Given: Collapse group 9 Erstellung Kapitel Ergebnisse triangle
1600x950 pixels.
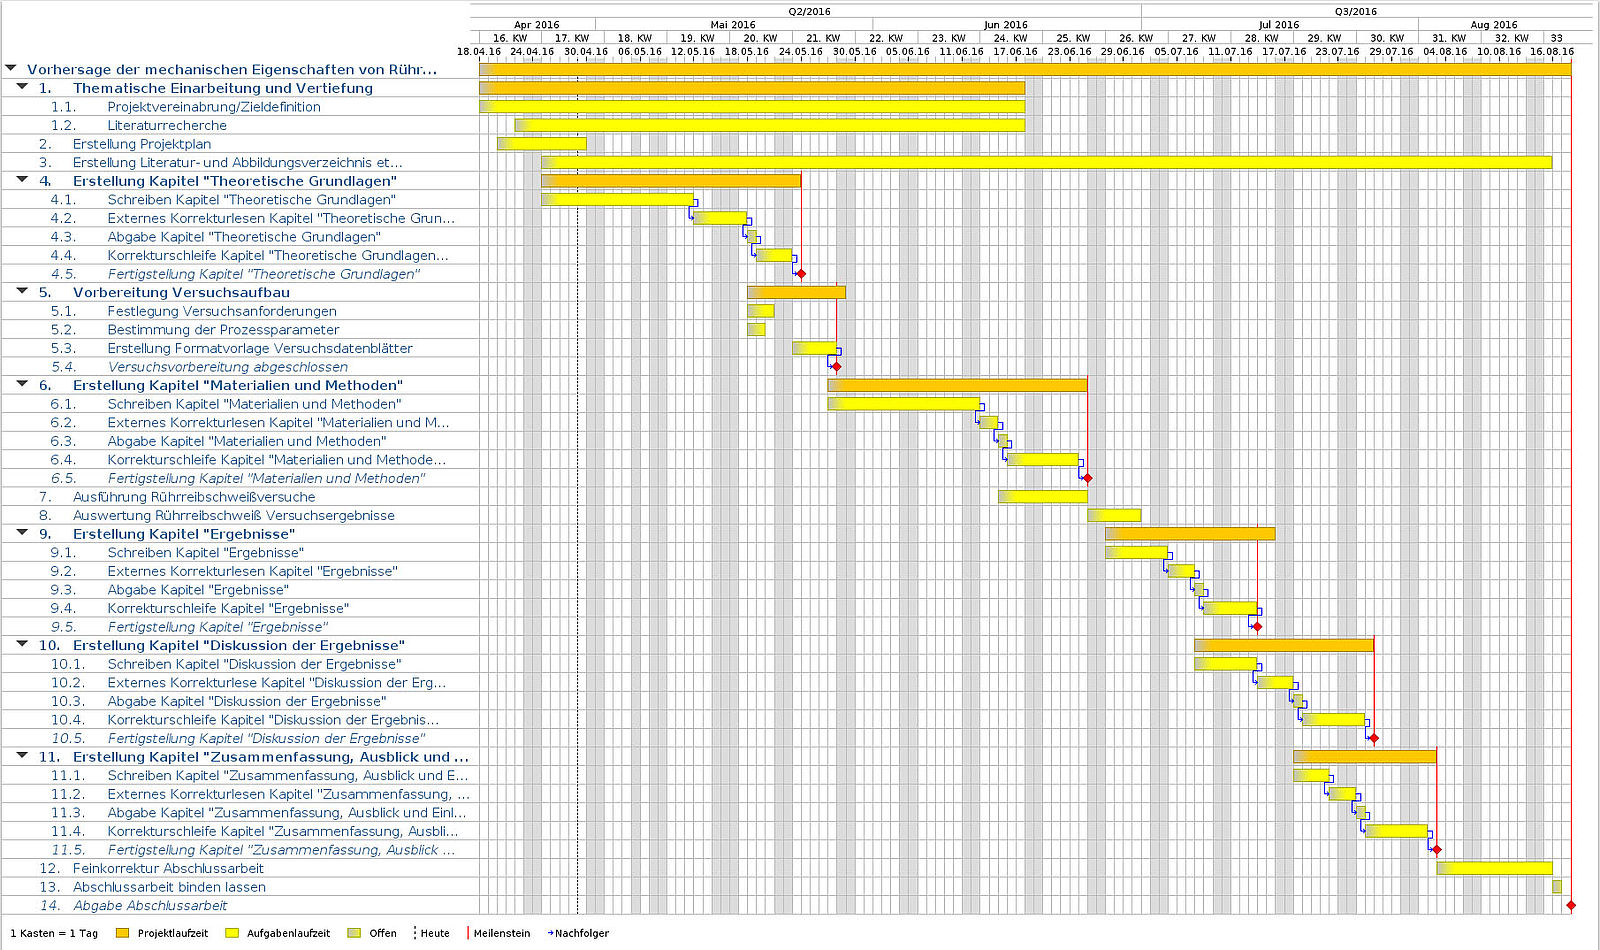Looking at the screenshot, I should click(x=22, y=533).
